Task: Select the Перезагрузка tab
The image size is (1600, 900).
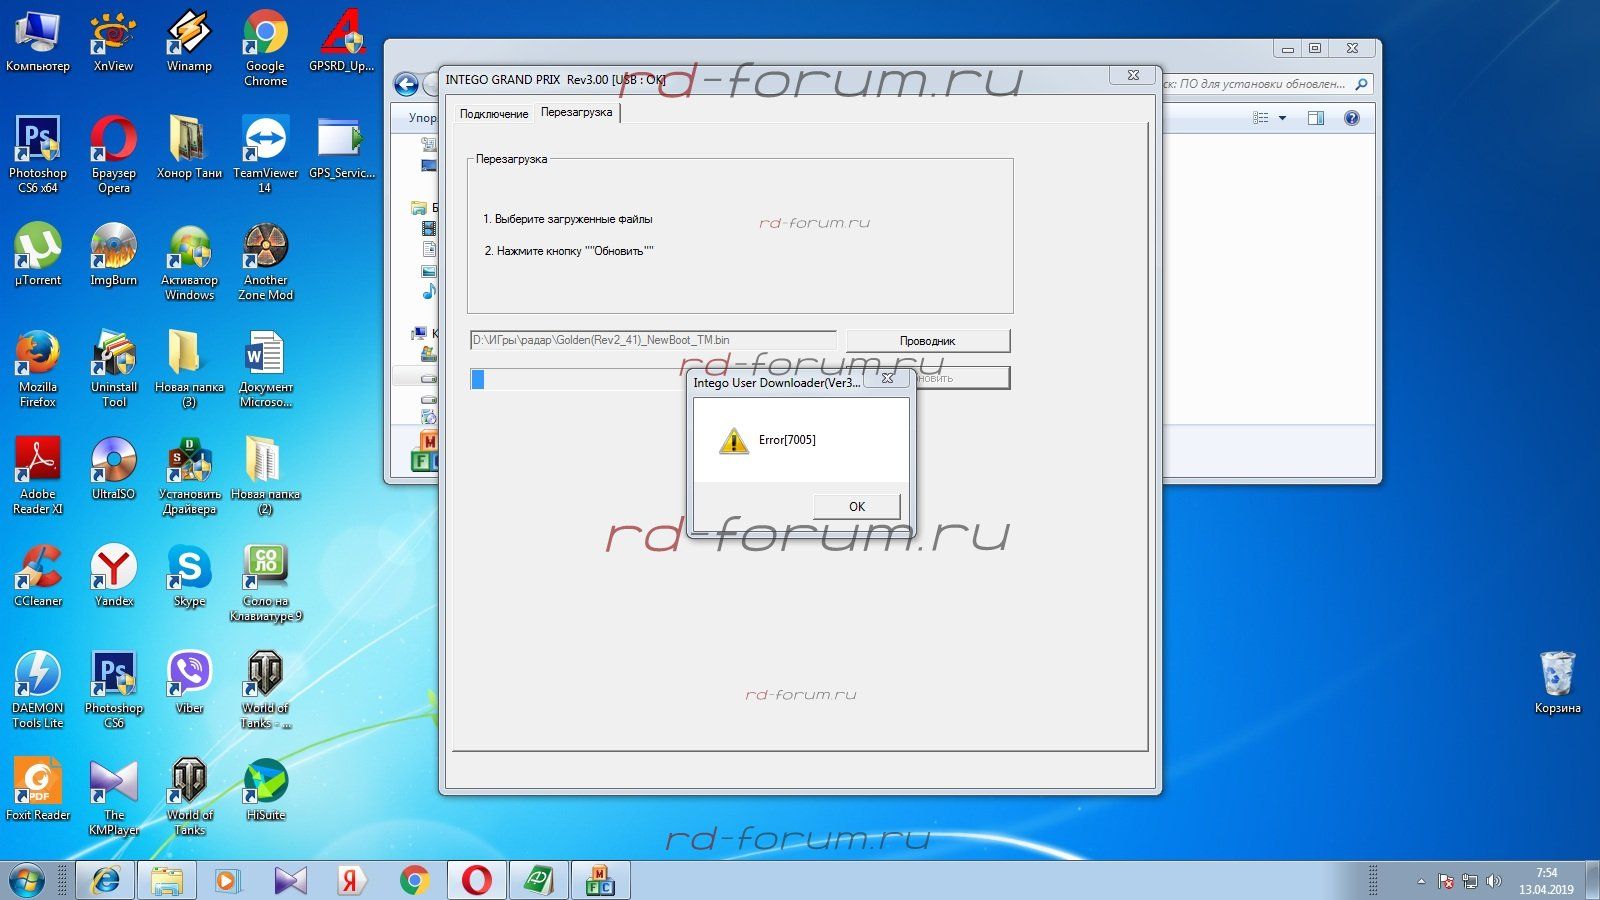Action: pyautogui.click(x=576, y=112)
